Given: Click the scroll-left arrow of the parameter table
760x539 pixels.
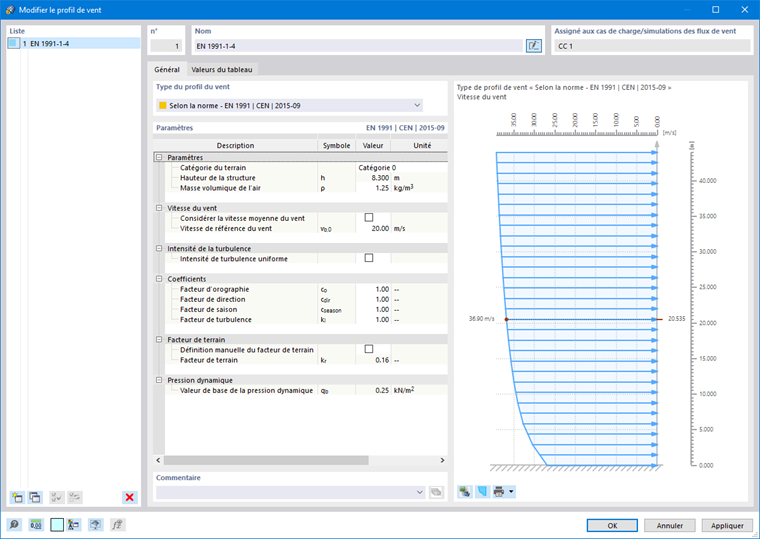Looking at the screenshot, I should click(x=158, y=460).
